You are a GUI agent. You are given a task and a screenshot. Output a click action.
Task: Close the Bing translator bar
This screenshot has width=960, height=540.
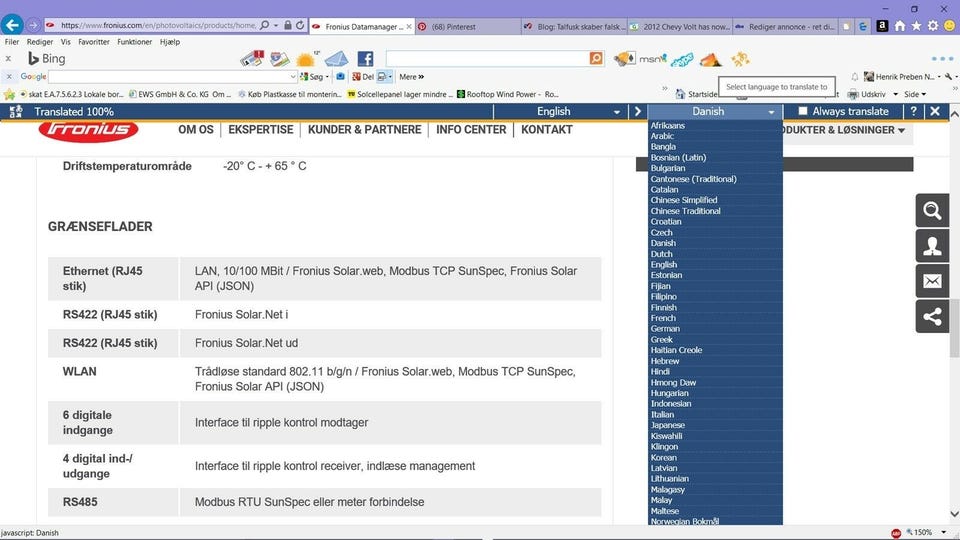[935, 111]
